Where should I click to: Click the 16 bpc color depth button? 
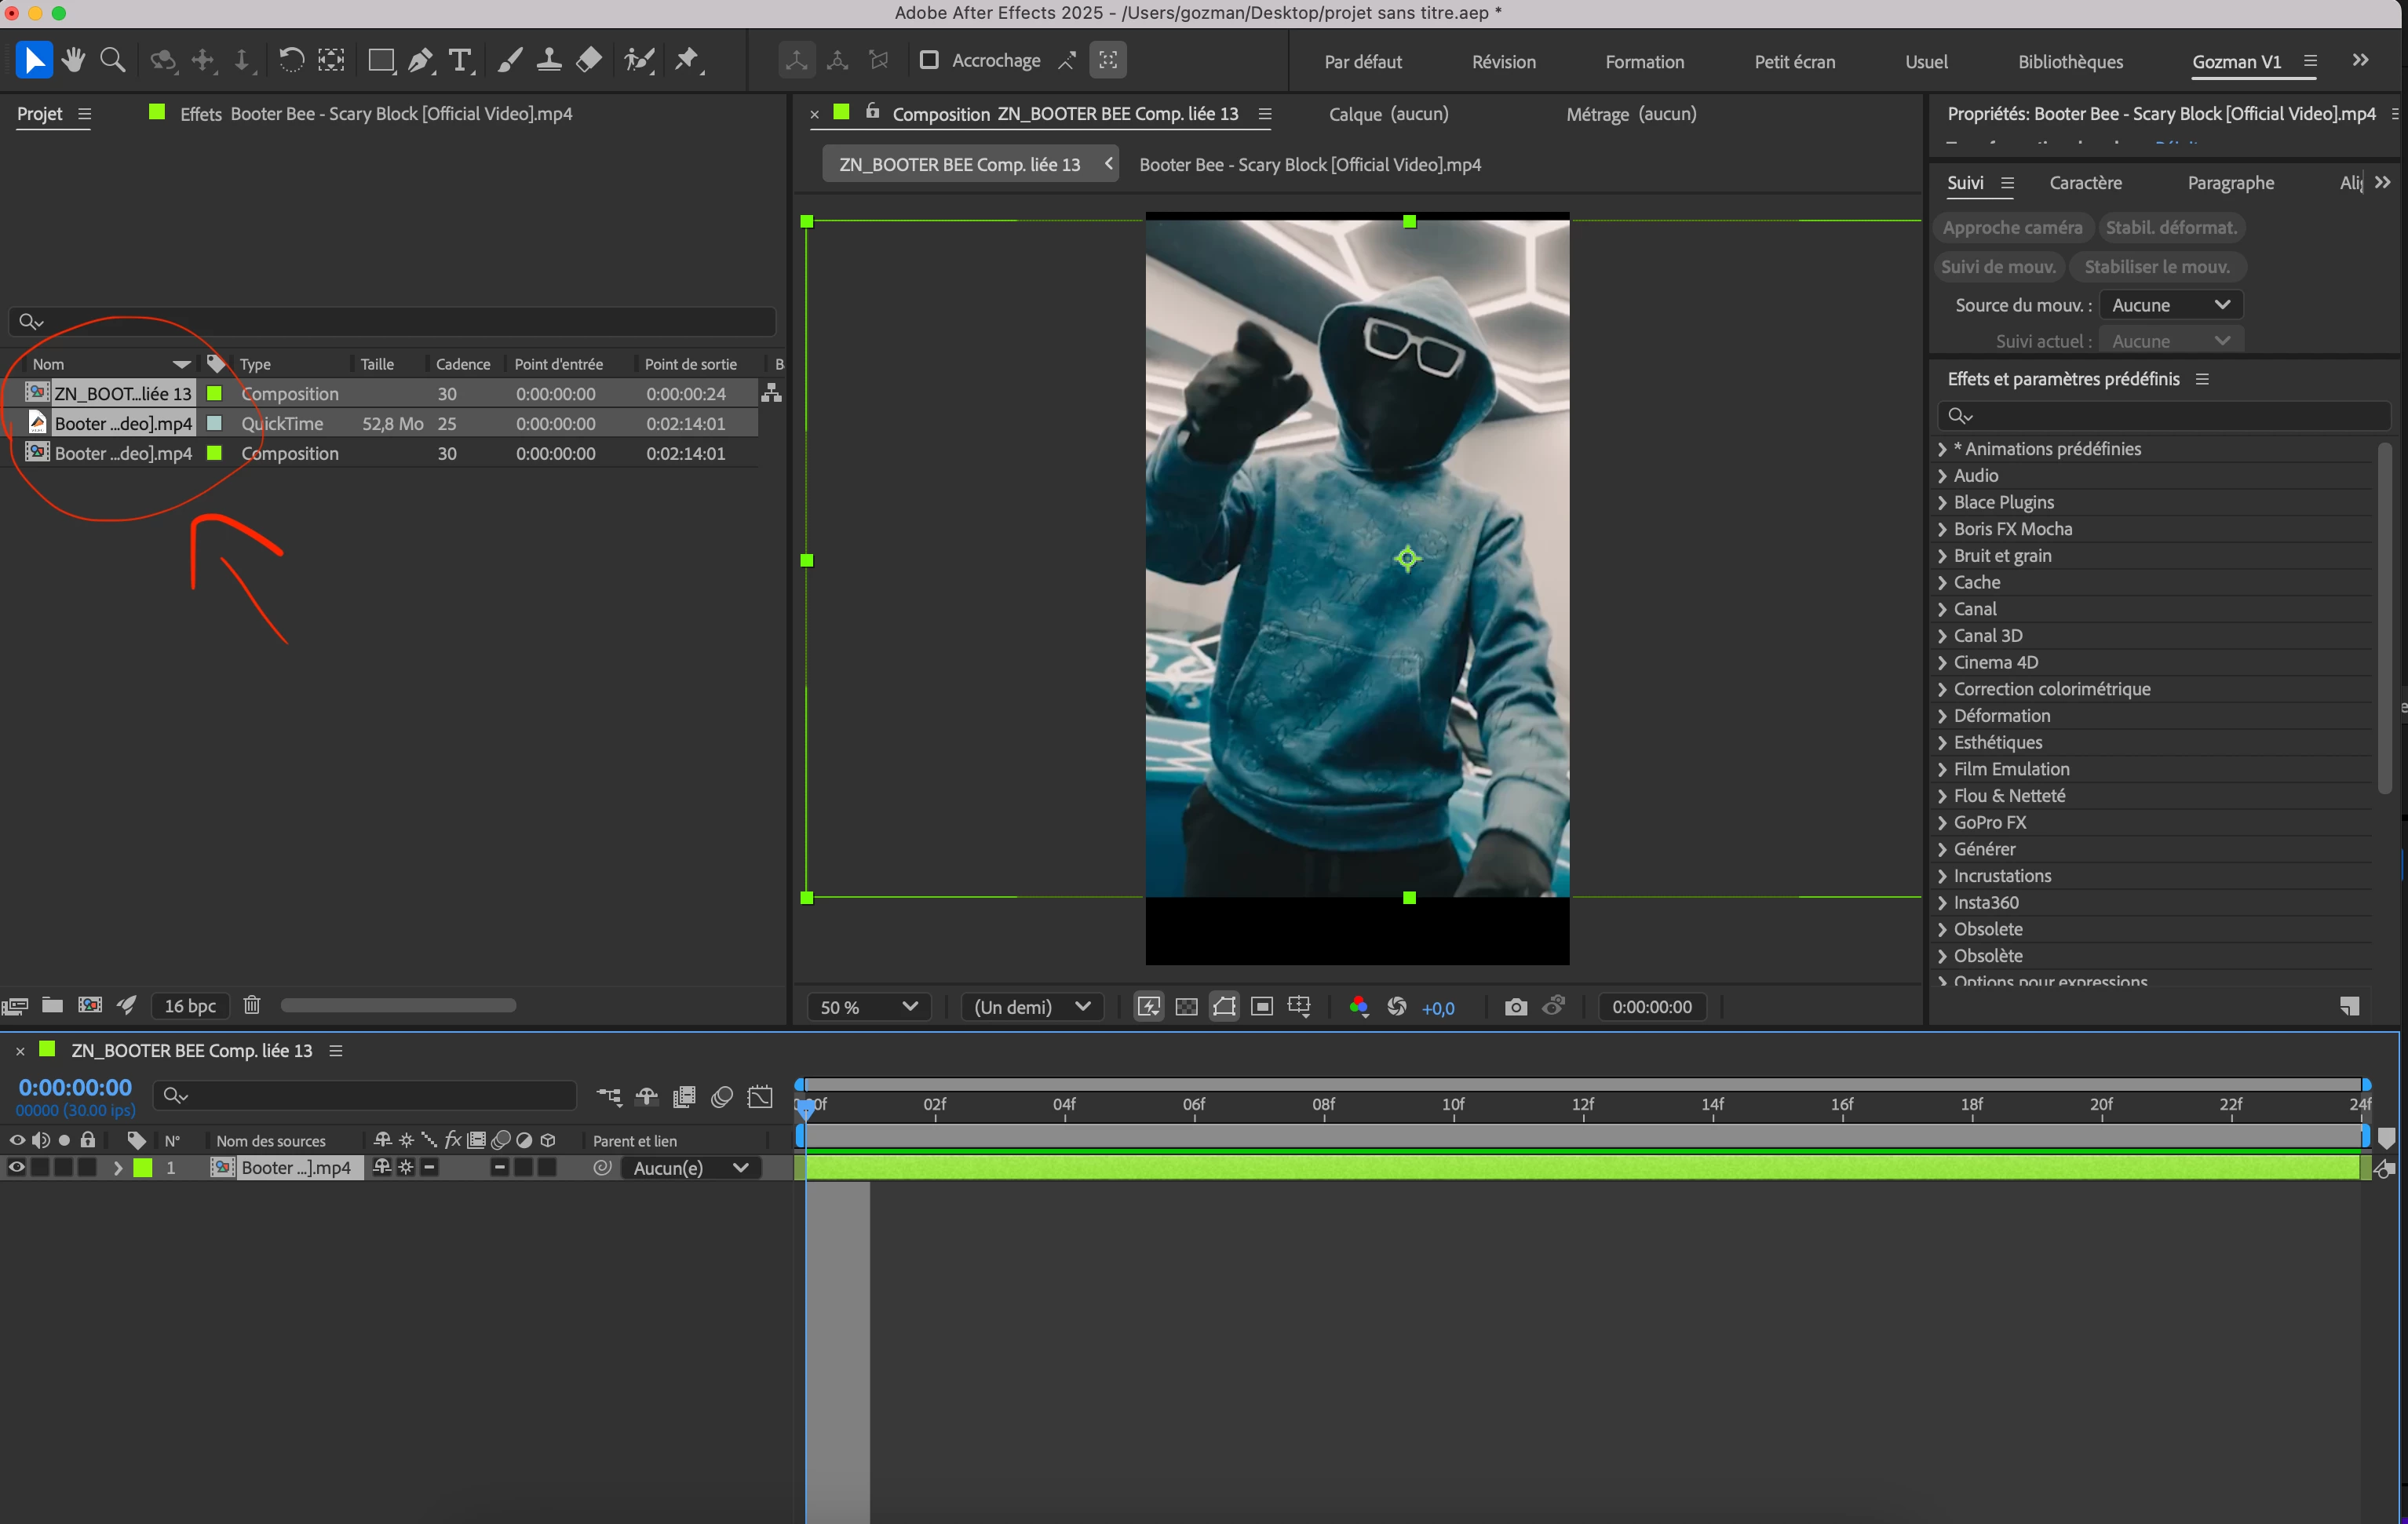[190, 1006]
